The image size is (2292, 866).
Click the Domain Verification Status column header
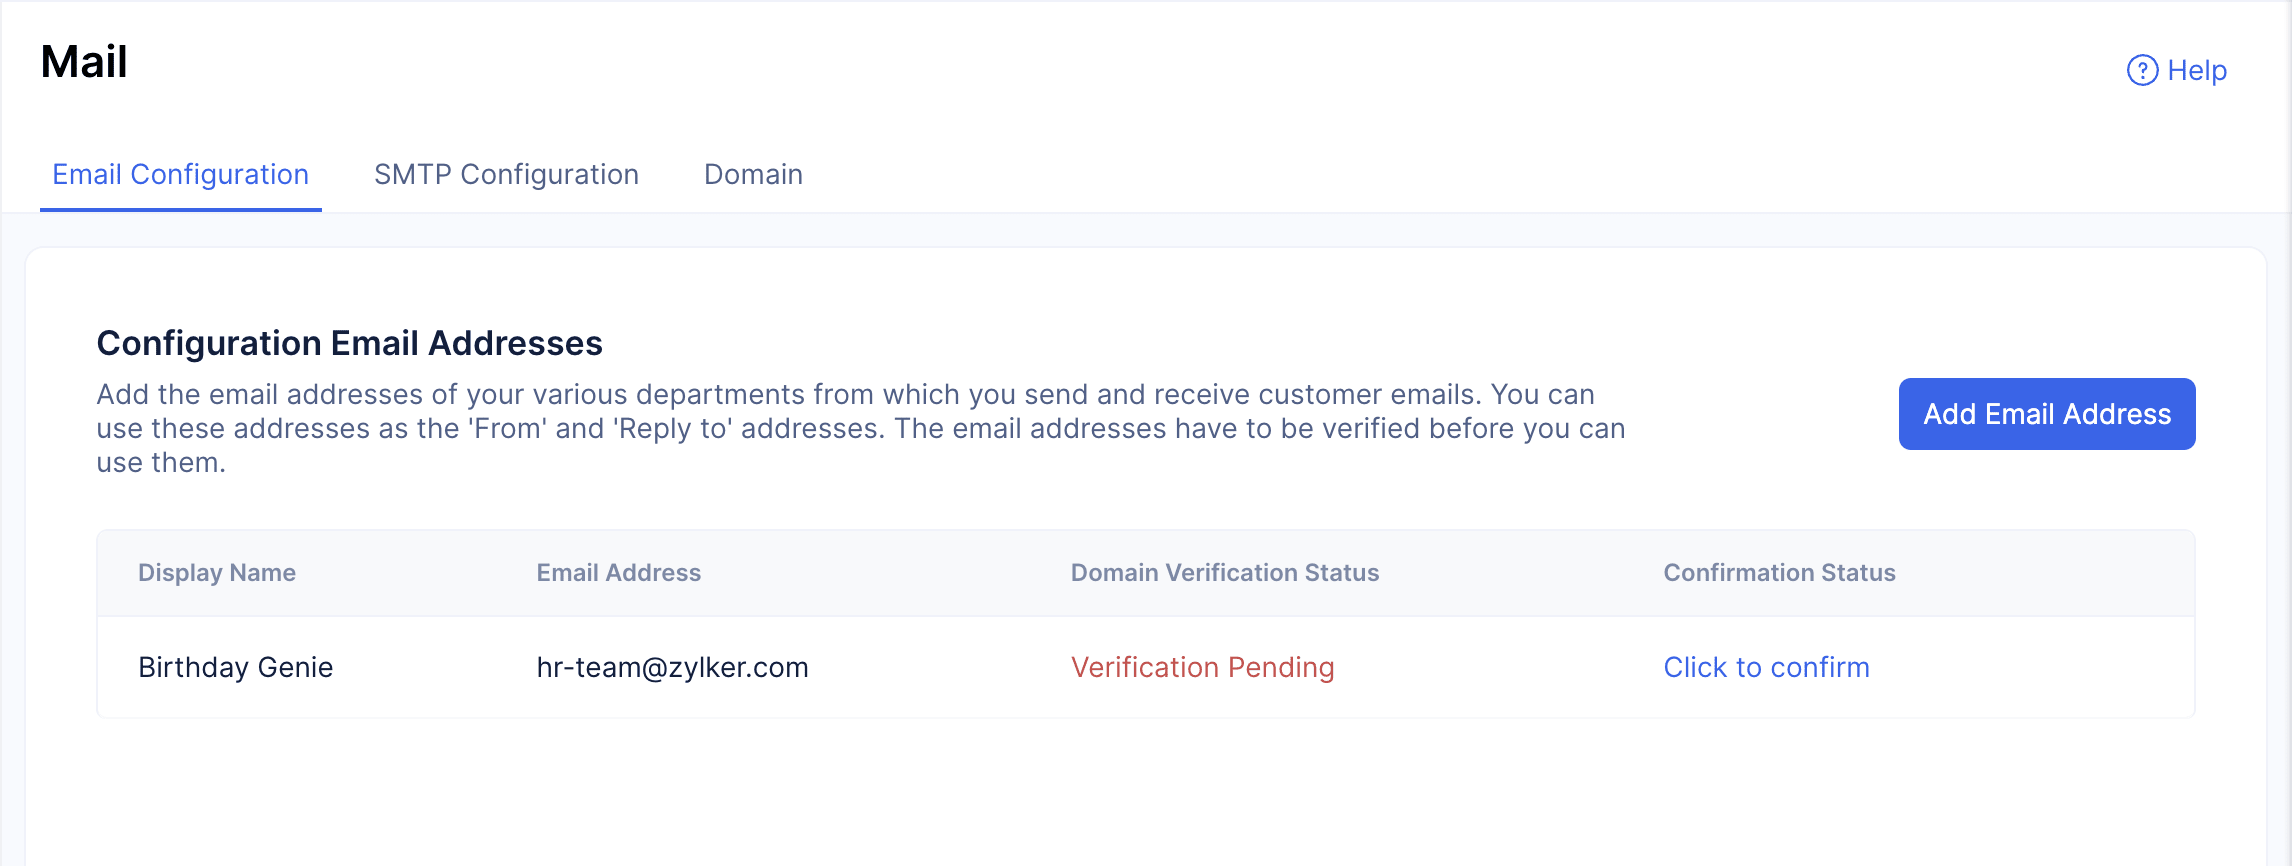point(1224,573)
